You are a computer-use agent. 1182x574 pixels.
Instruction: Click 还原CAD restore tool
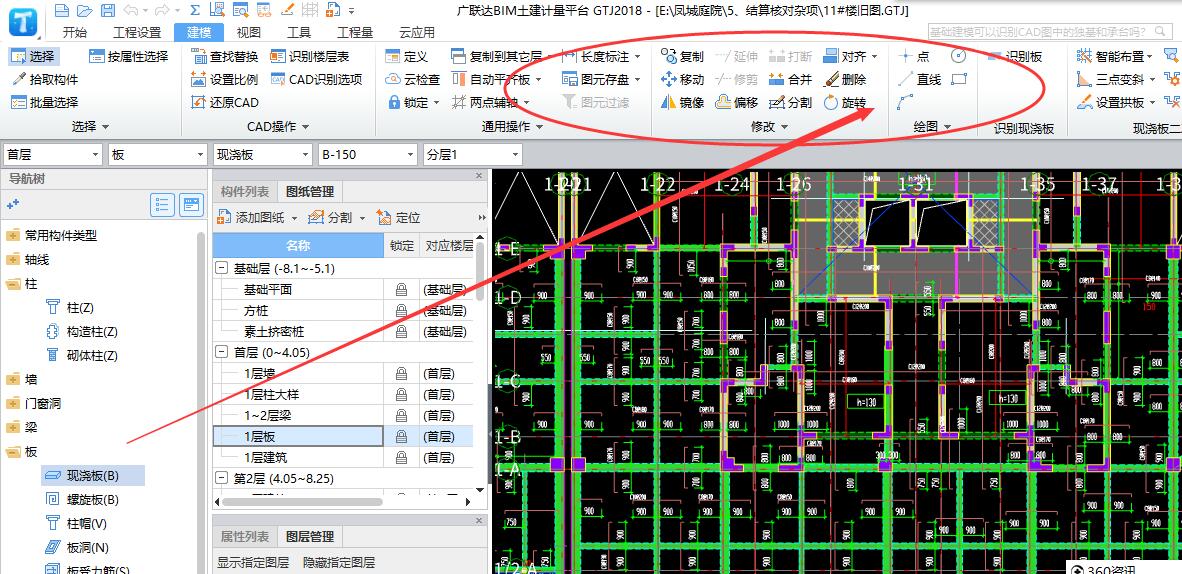tap(225, 103)
